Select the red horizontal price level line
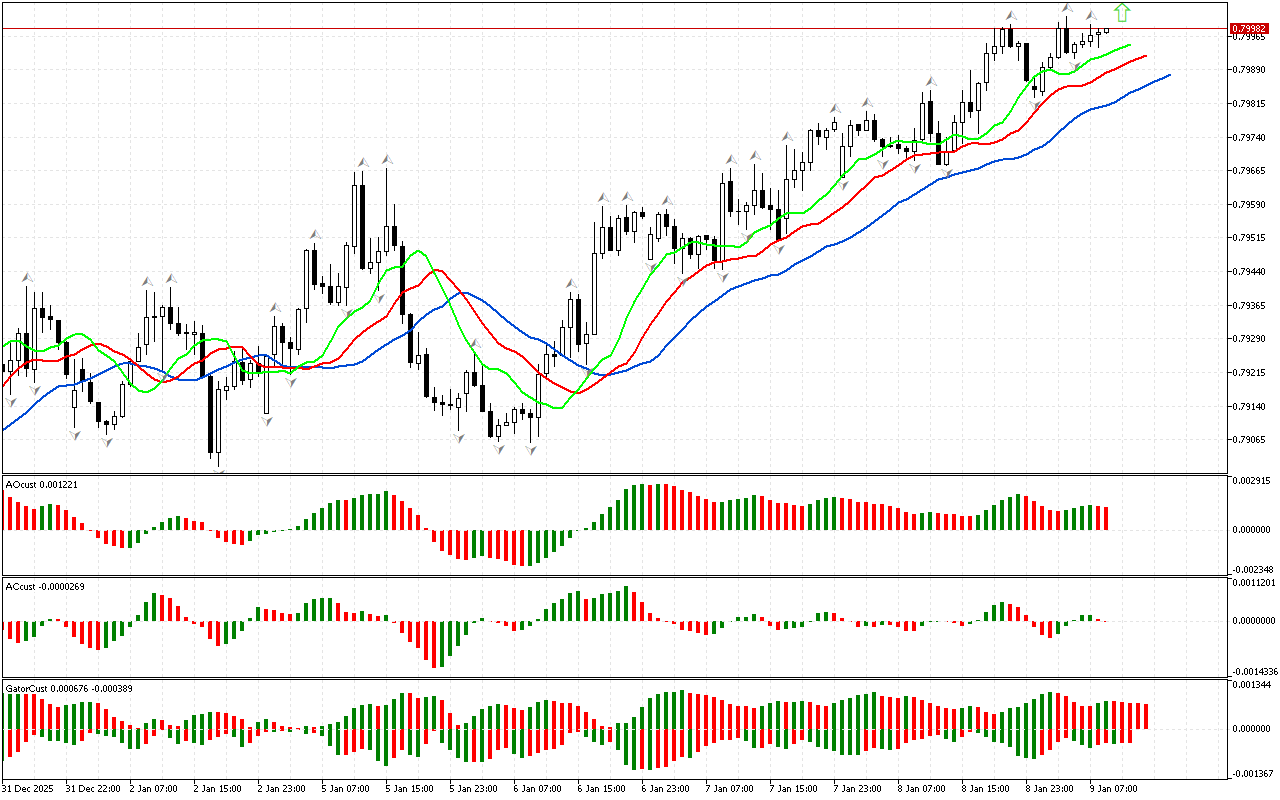This screenshot has height=800, width=1280. click(x=600, y=28)
